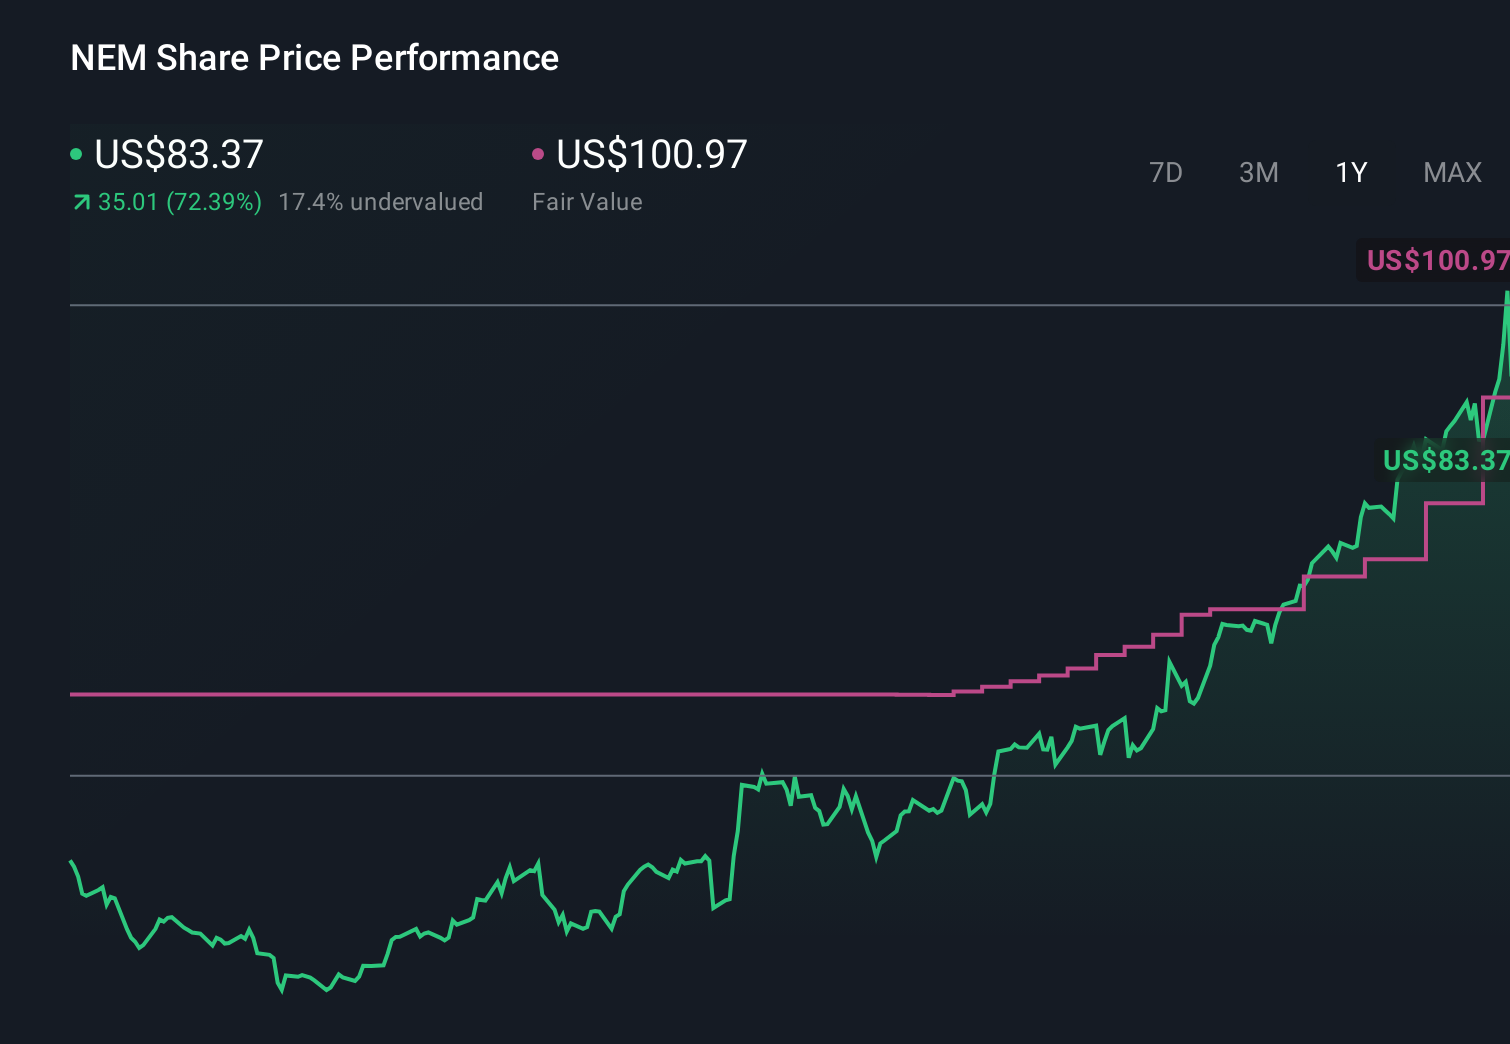Click the 35.01 (72.39%) price change

[180, 202]
